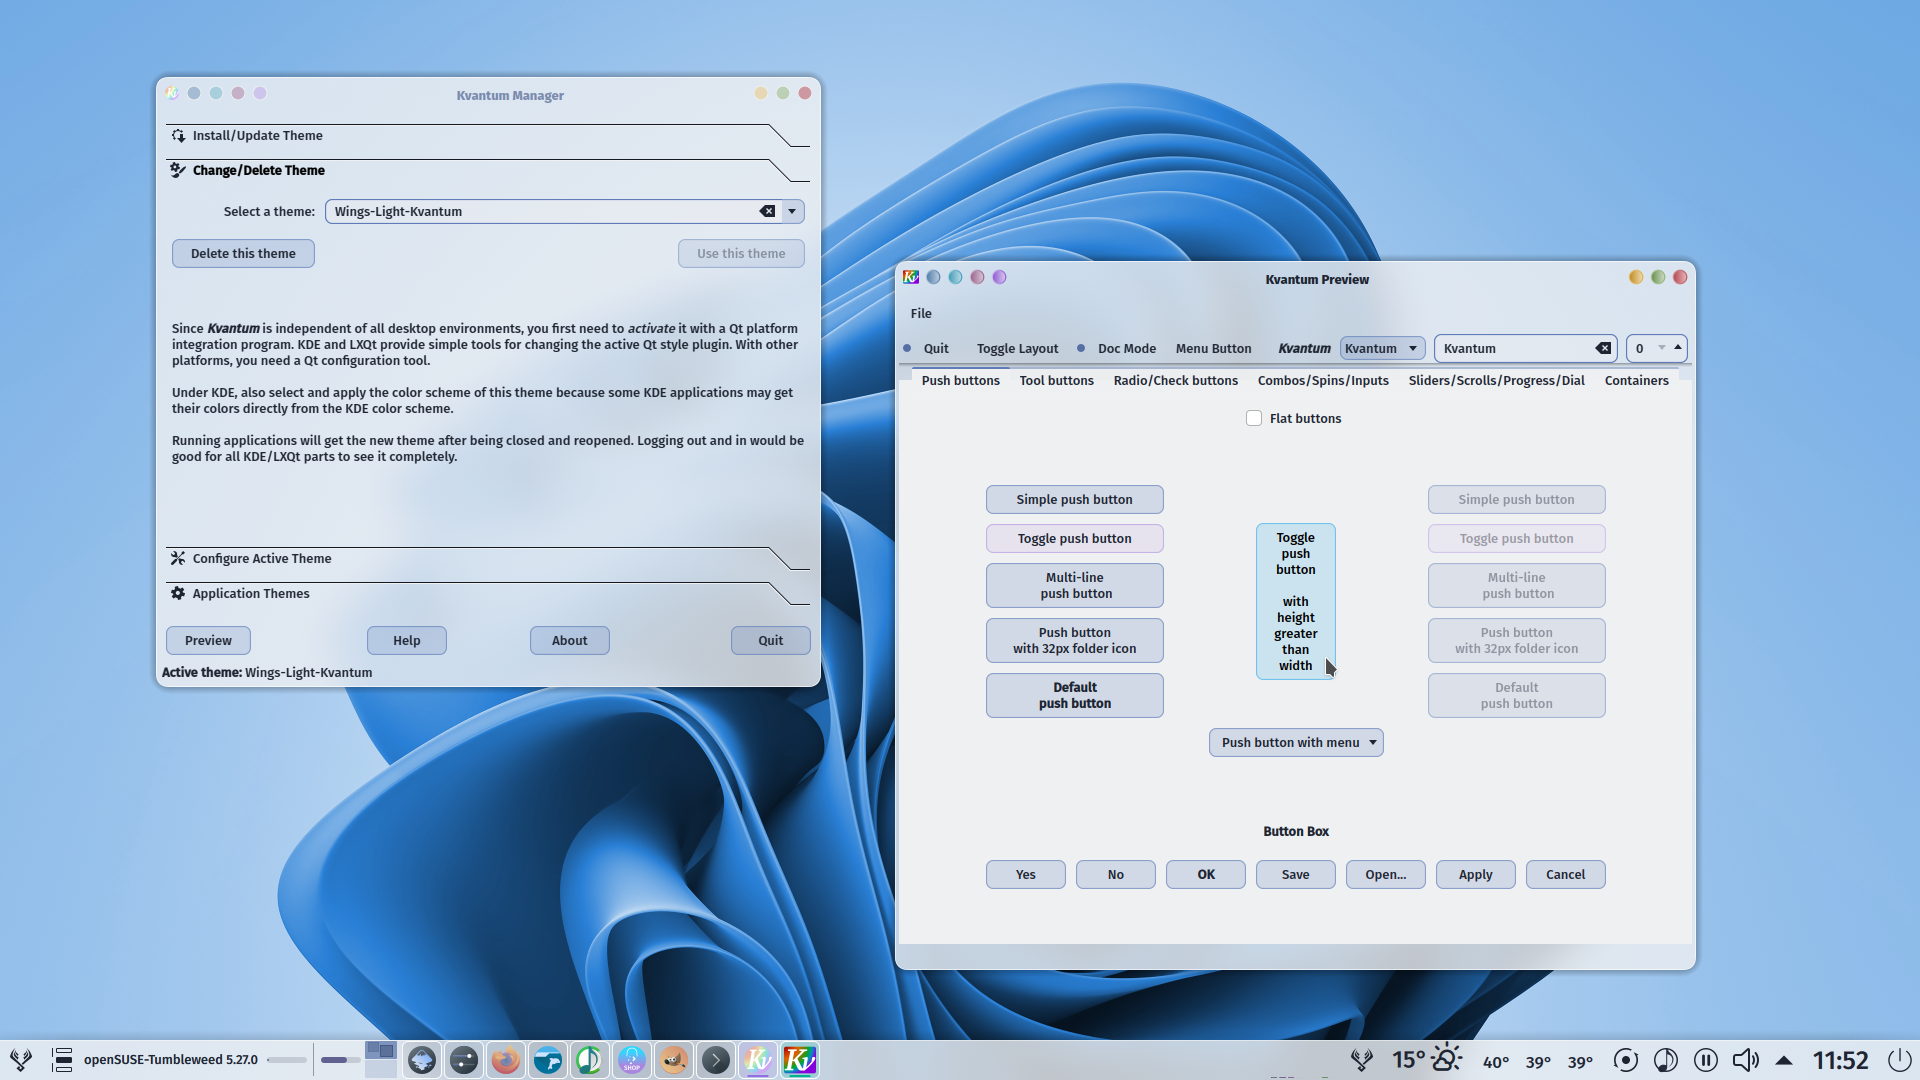1920x1080 pixels.
Task: Switch to the Containers tab
Action: click(x=1636, y=380)
